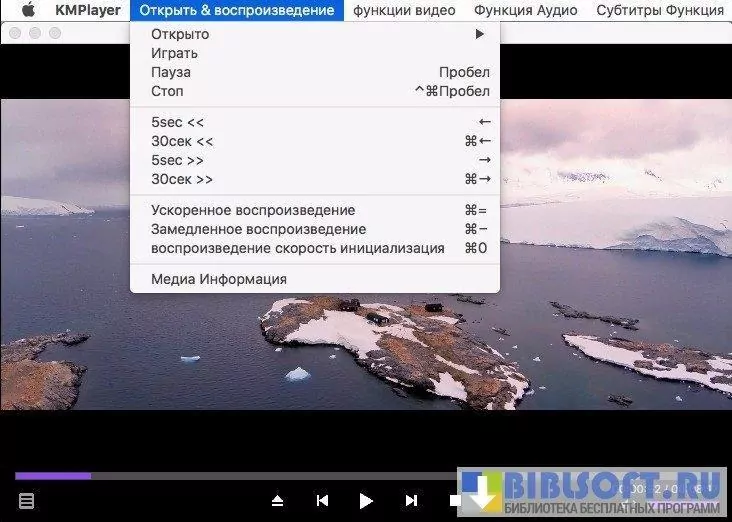Click KMPlayer application menu
732x522 pixels.
tap(88, 10)
